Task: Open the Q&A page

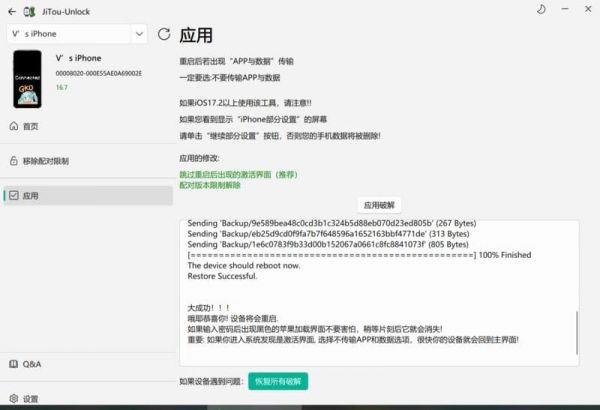Action: [86, 364]
